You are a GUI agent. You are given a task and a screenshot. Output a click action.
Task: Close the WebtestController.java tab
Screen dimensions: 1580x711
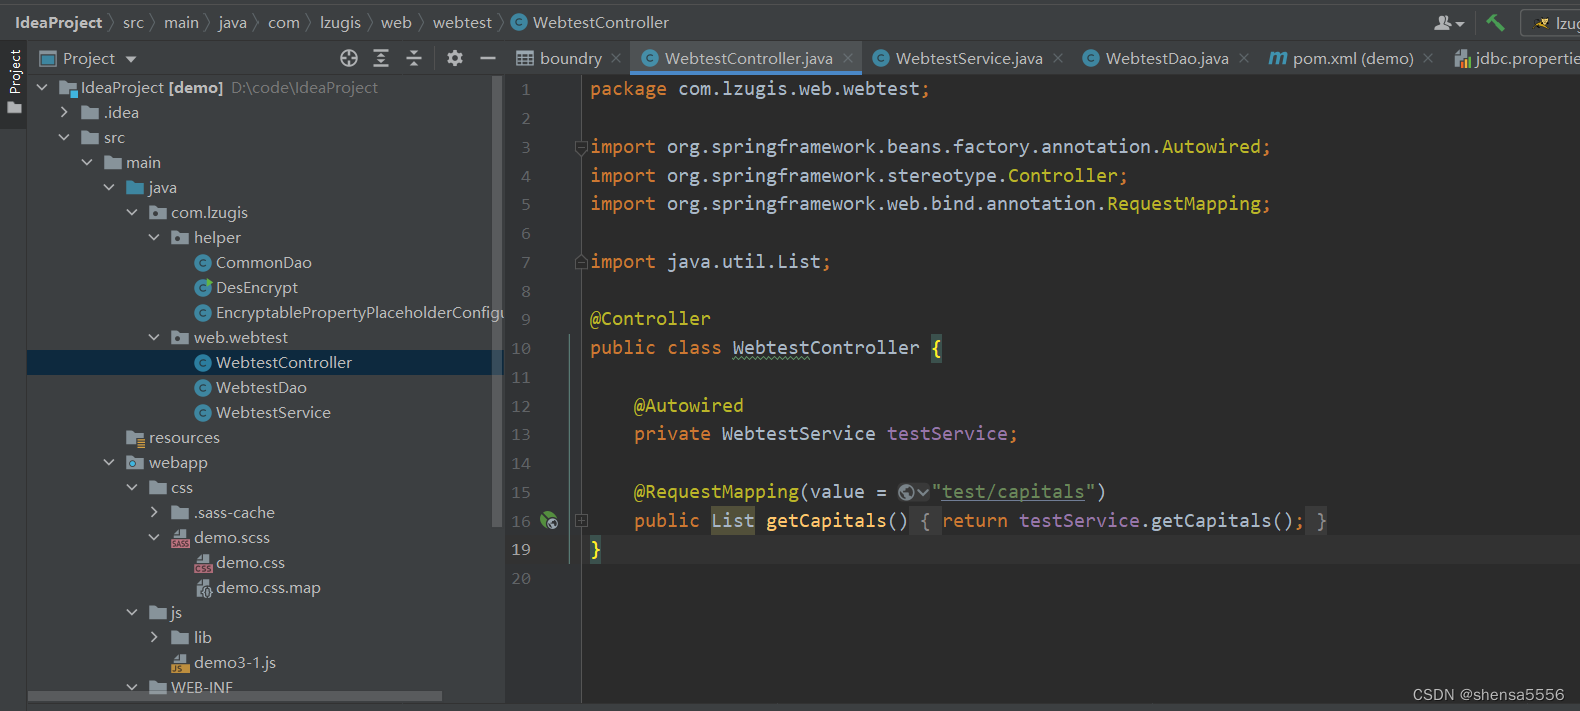(847, 58)
